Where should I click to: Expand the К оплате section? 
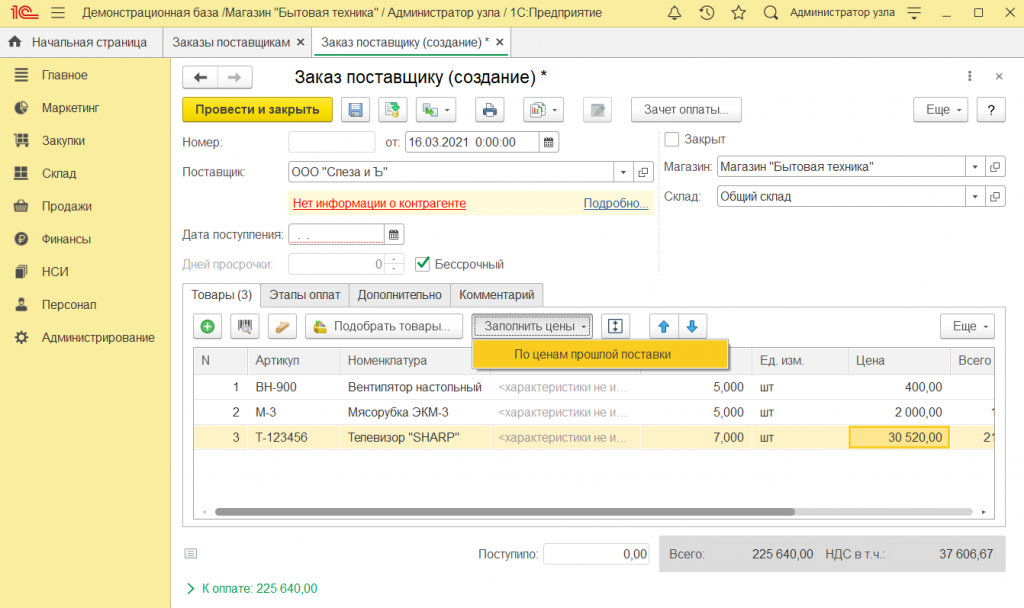[191, 588]
